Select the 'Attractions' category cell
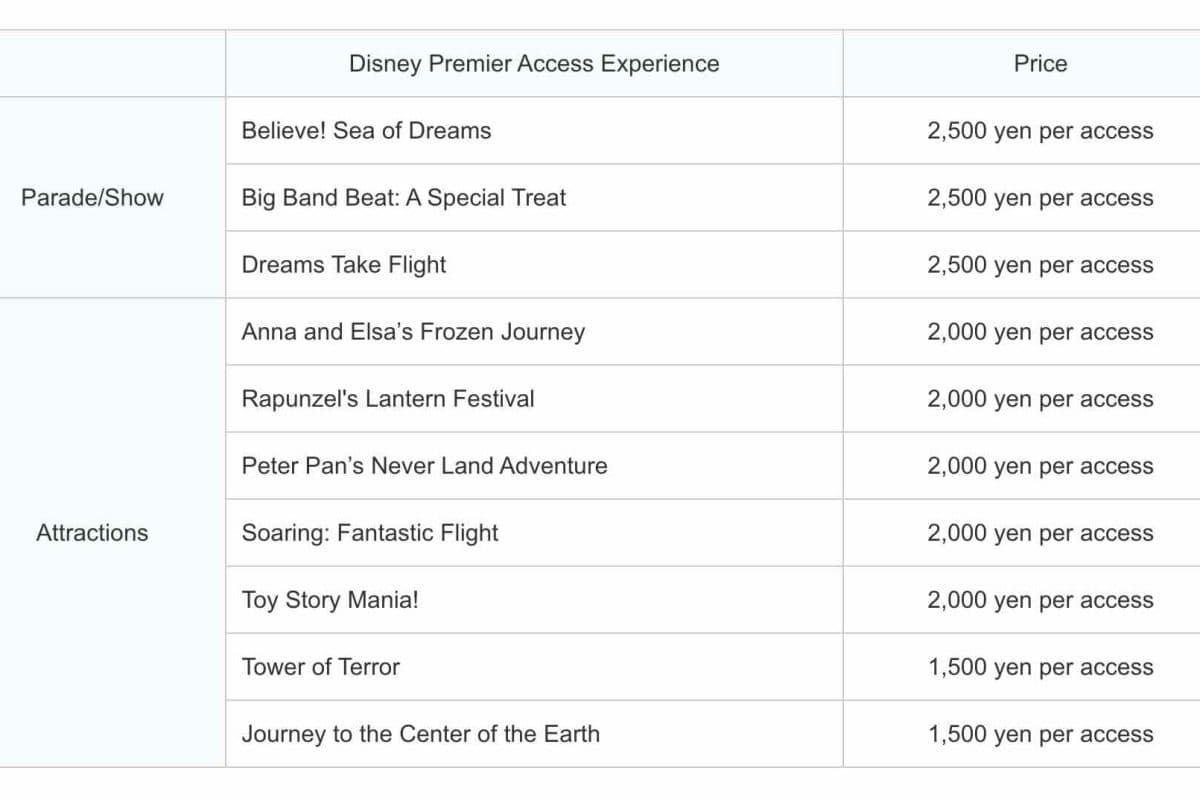1200x800 pixels. point(92,533)
